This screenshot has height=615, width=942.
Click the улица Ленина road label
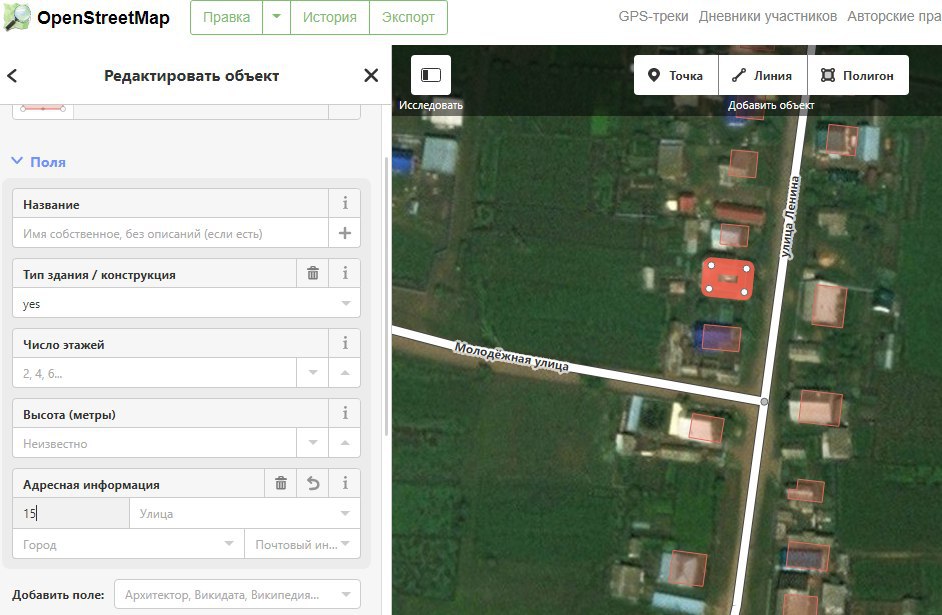pyautogui.click(x=790, y=217)
